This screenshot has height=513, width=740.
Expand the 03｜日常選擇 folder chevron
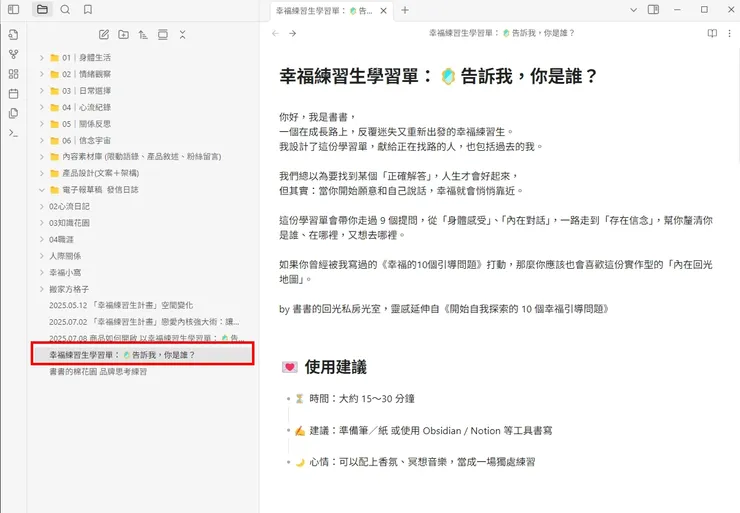click(42, 91)
